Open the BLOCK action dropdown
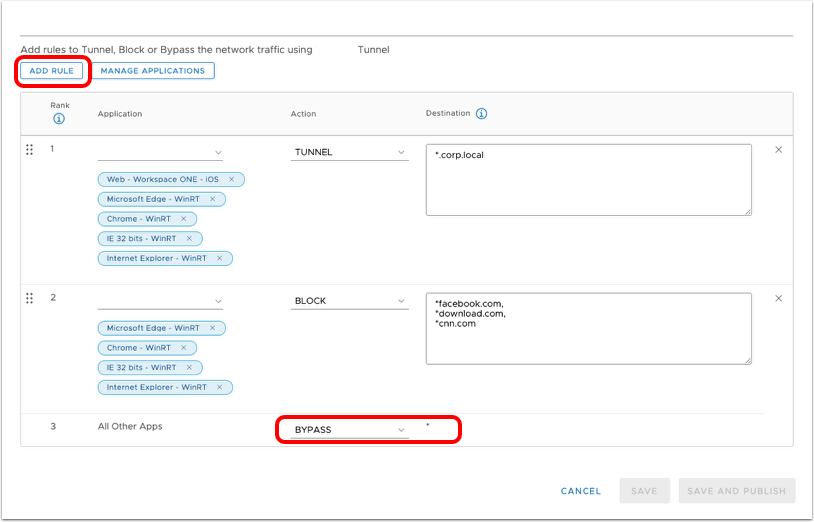Viewport: 814px width, 522px height. click(x=349, y=301)
